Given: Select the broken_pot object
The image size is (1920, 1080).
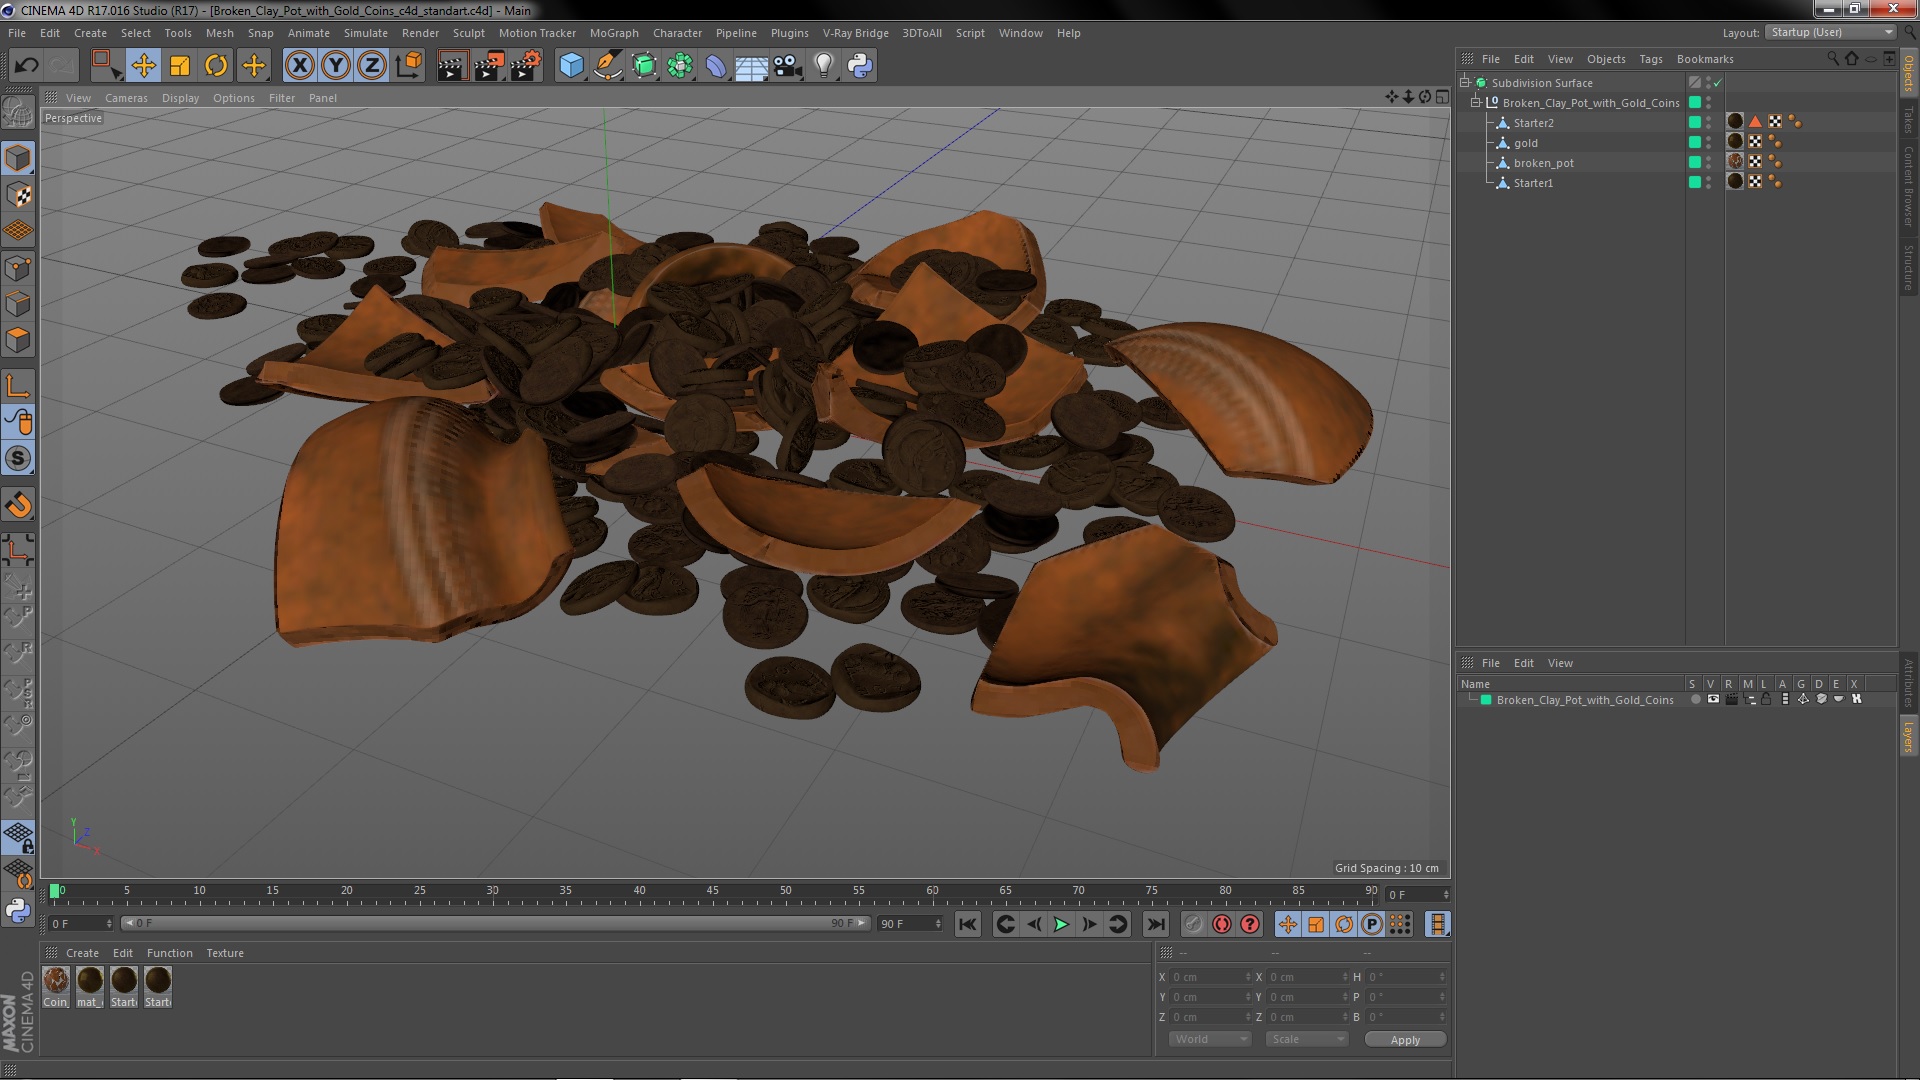Looking at the screenshot, I should click(1543, 163).
